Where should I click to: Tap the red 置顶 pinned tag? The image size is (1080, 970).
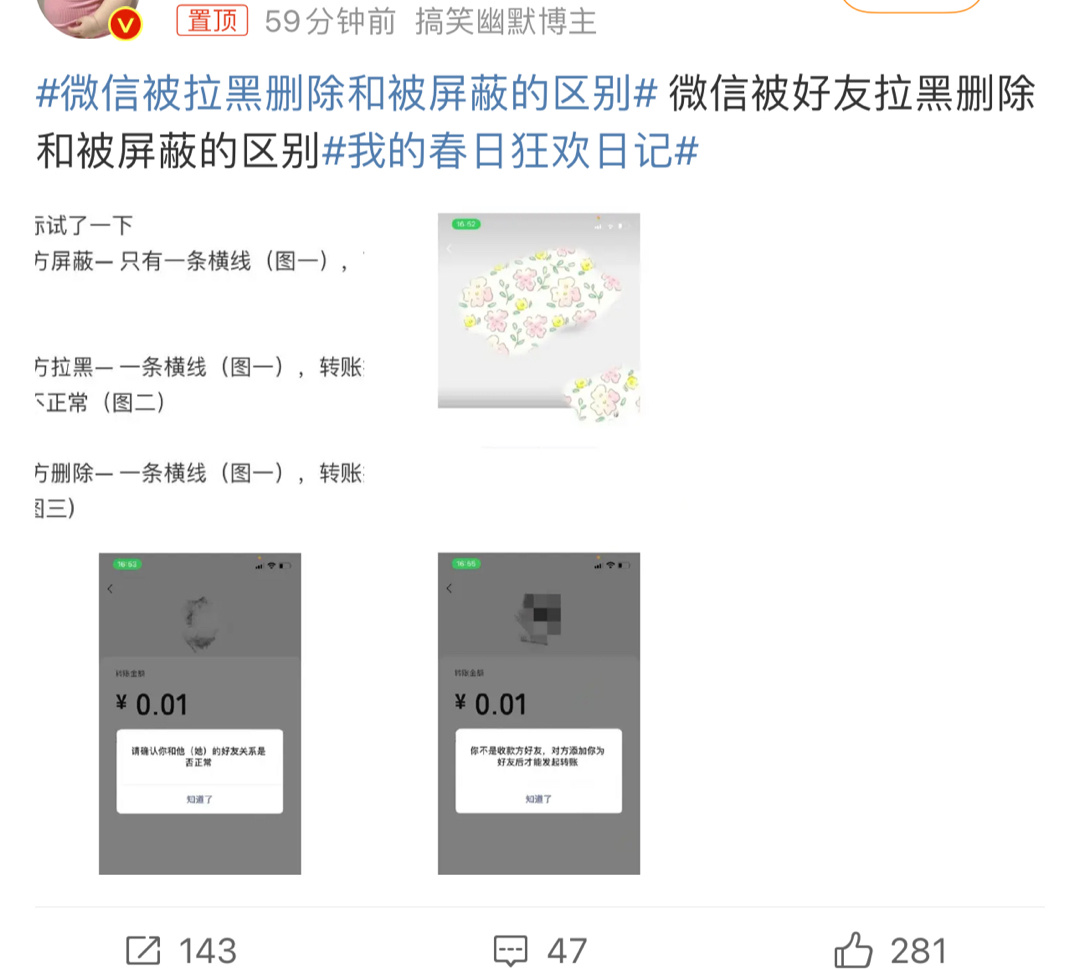click(x=212, y=21)
